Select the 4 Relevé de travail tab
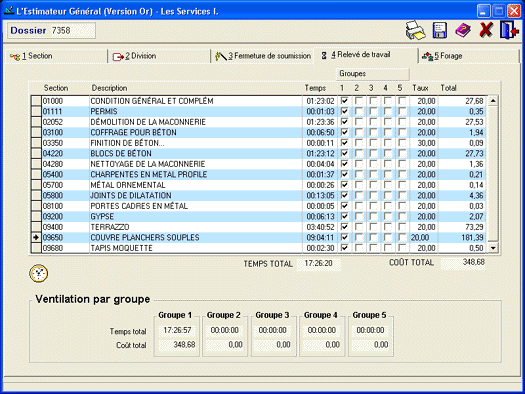This screenshot has width=525, height=394. click(x=366, y=55)
